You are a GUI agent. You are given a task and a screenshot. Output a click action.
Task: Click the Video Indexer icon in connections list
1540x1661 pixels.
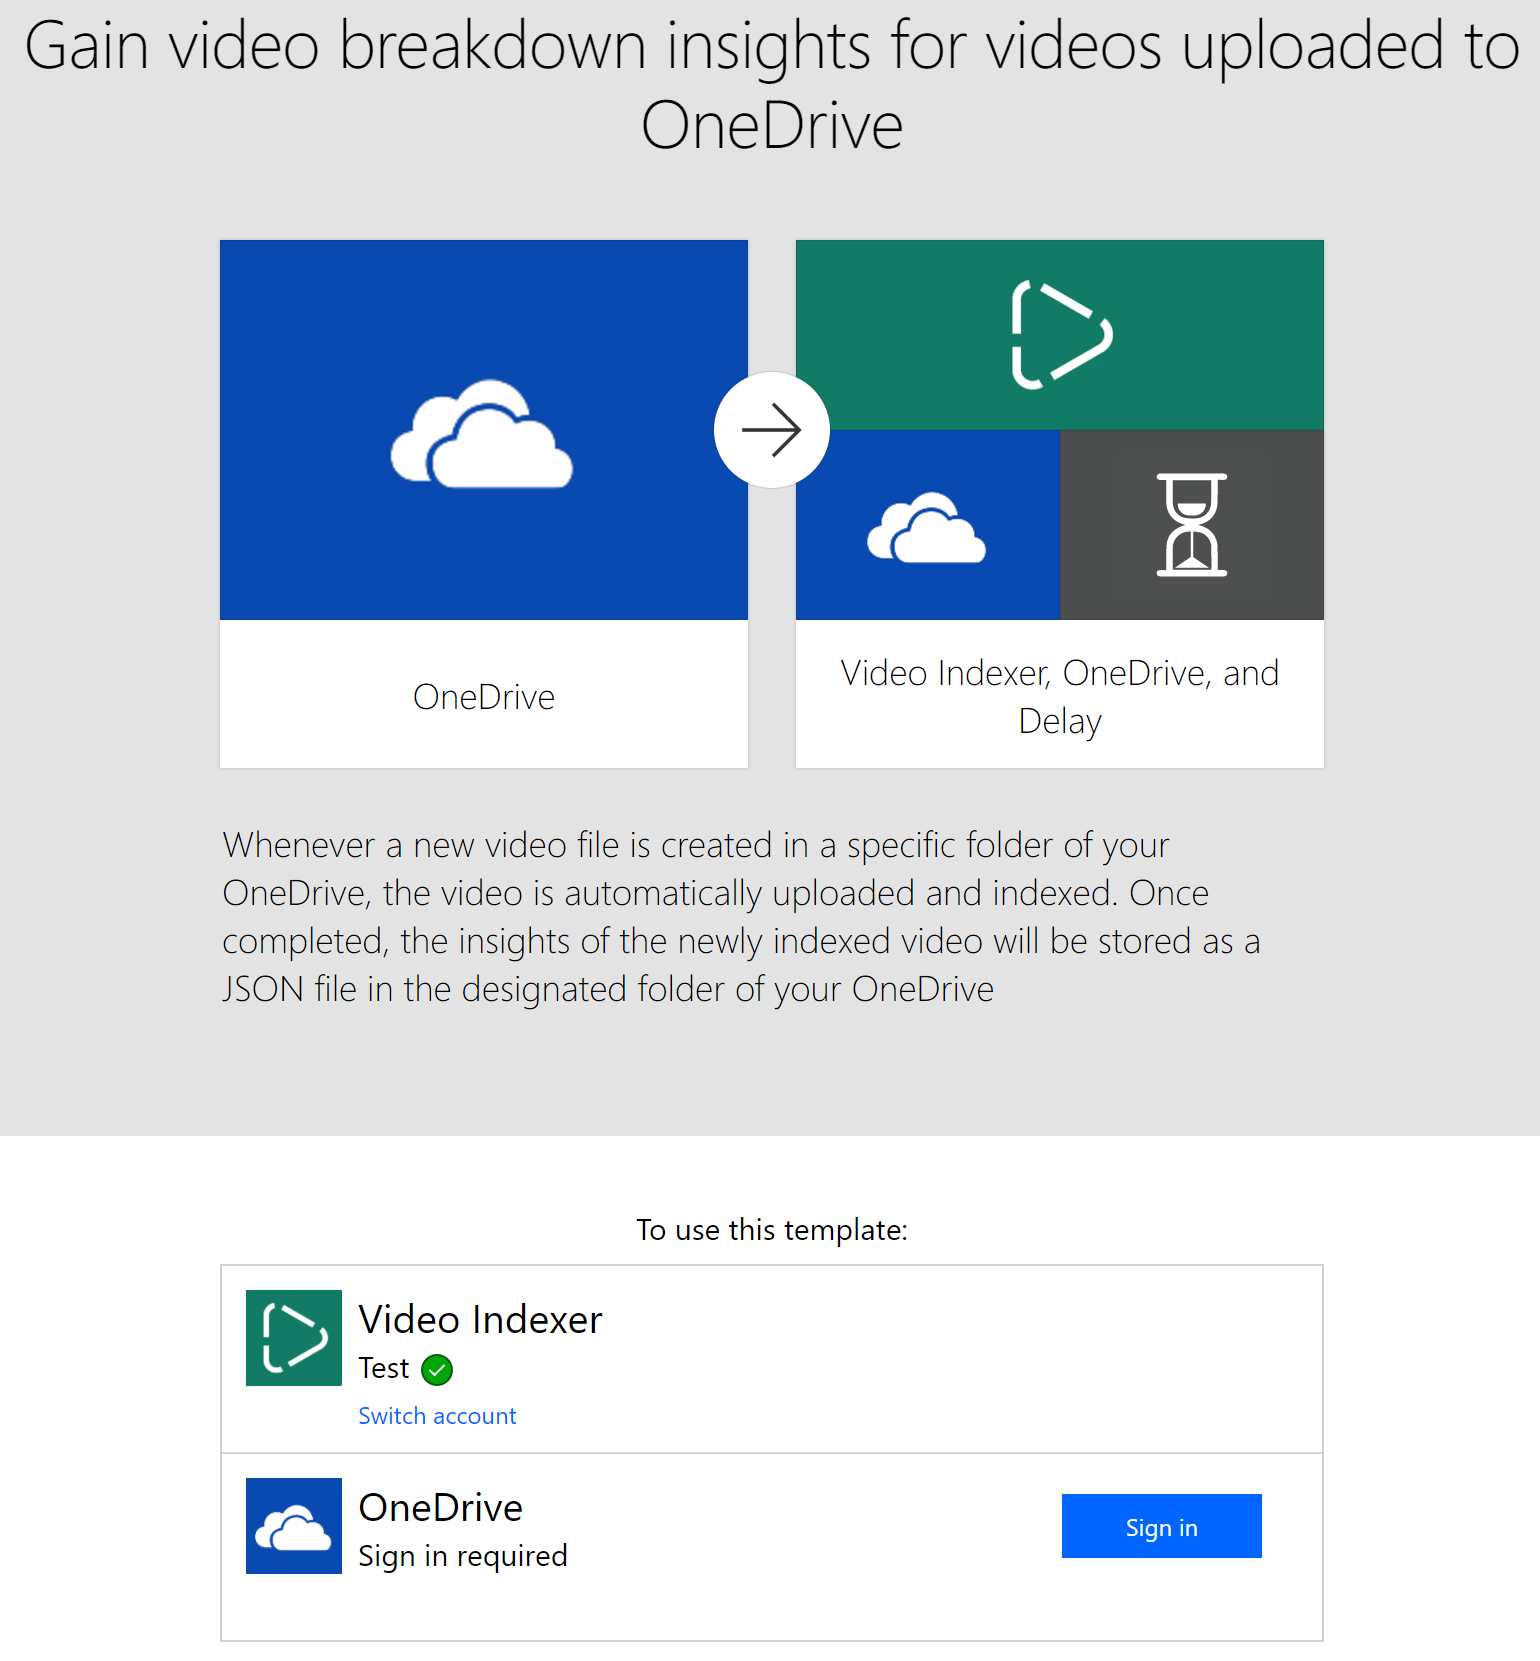[294, 1338]
